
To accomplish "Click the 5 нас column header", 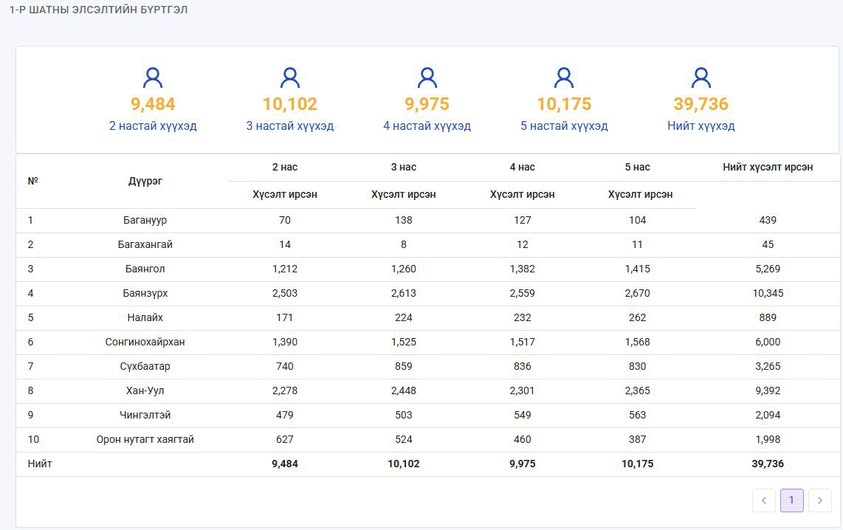I will pos(637,167).
